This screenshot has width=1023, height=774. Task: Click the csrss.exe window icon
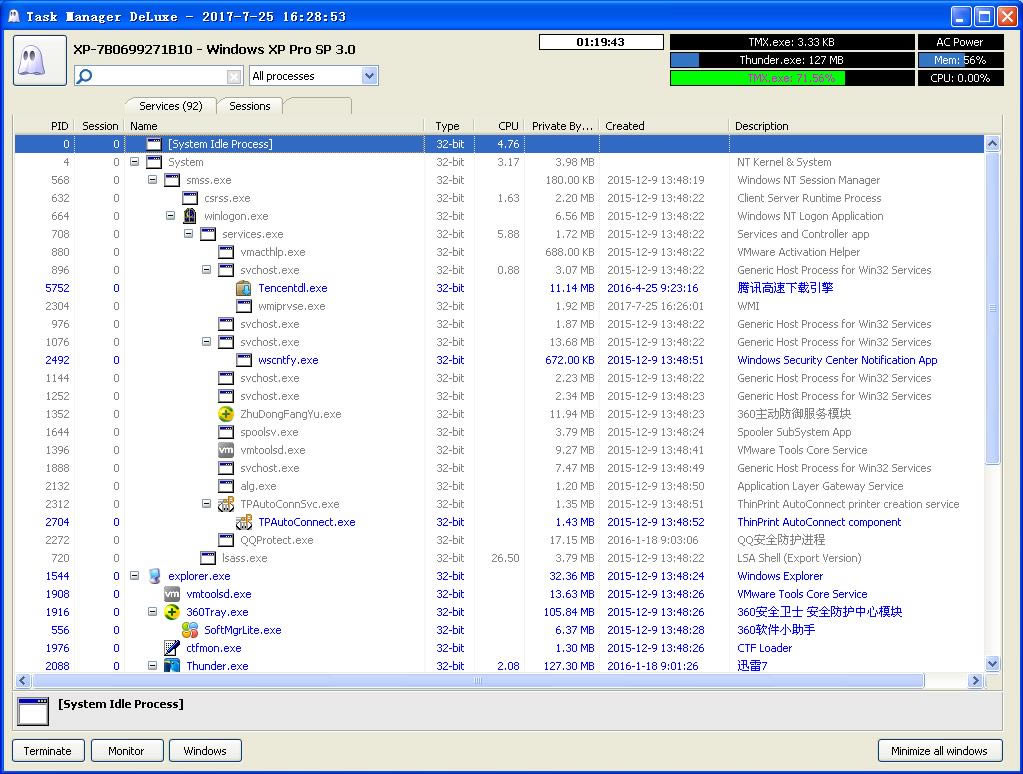pos(190,198)
